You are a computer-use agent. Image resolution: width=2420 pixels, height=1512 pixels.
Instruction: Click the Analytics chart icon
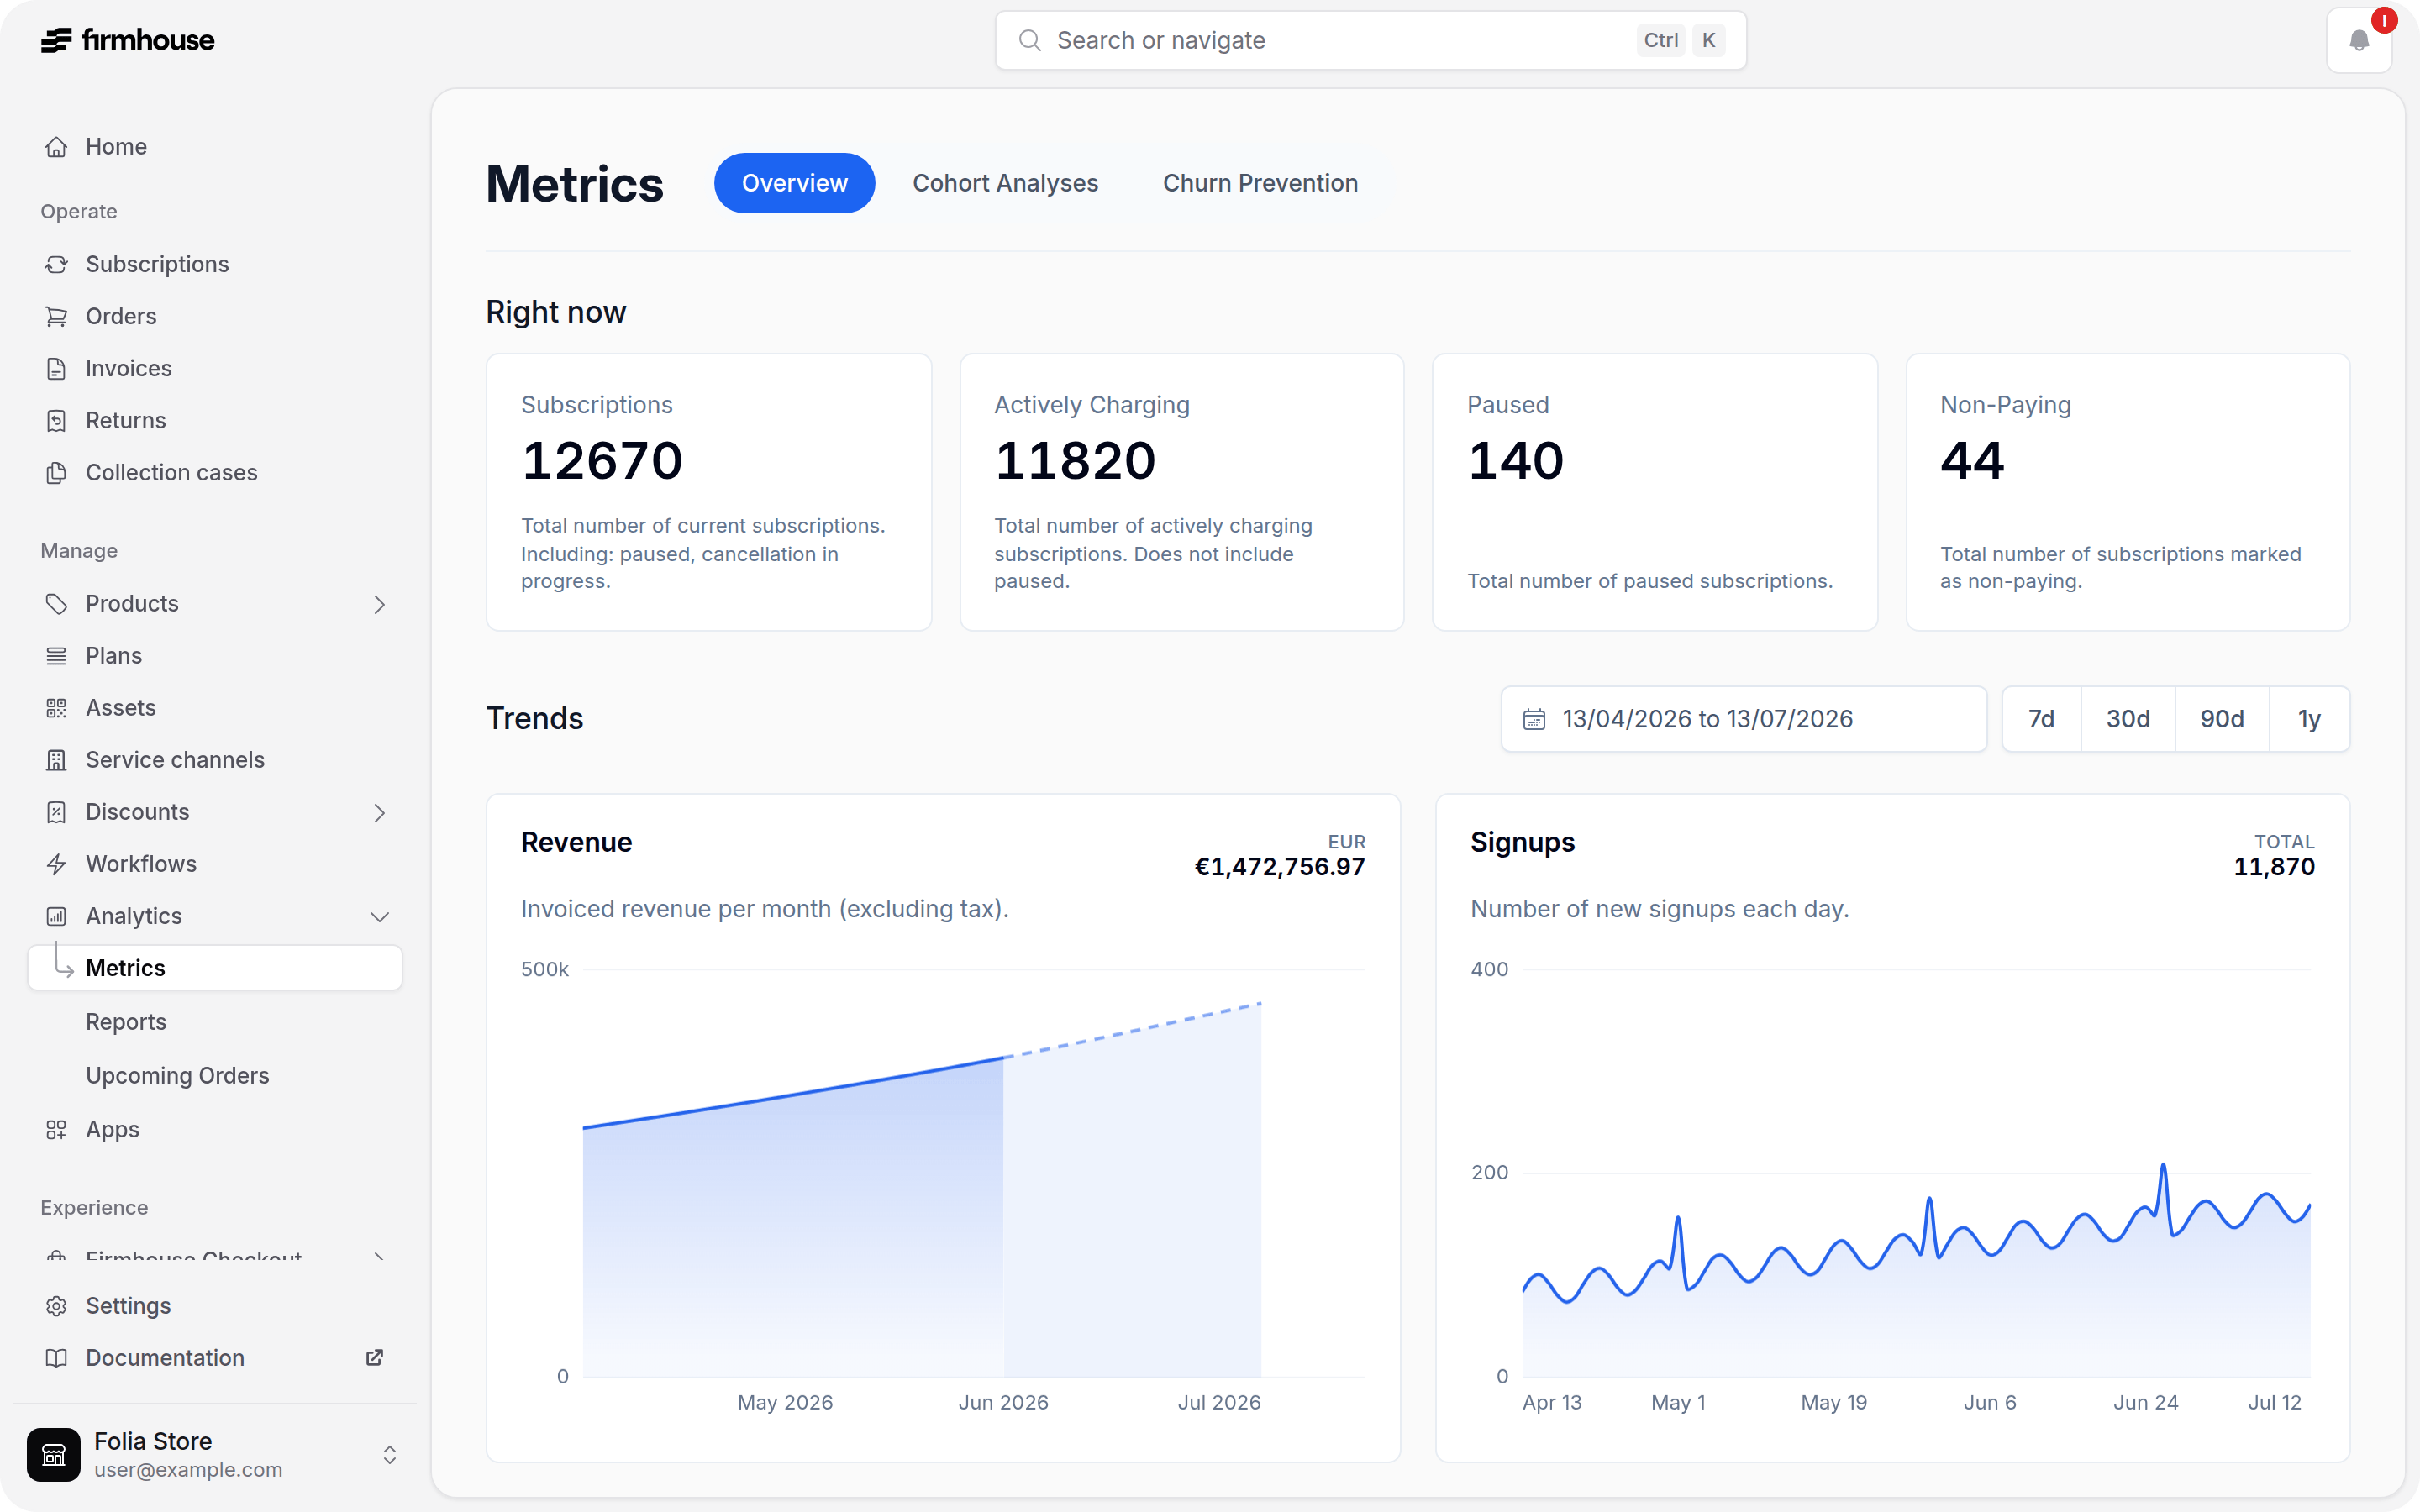(x=56, y=916)
